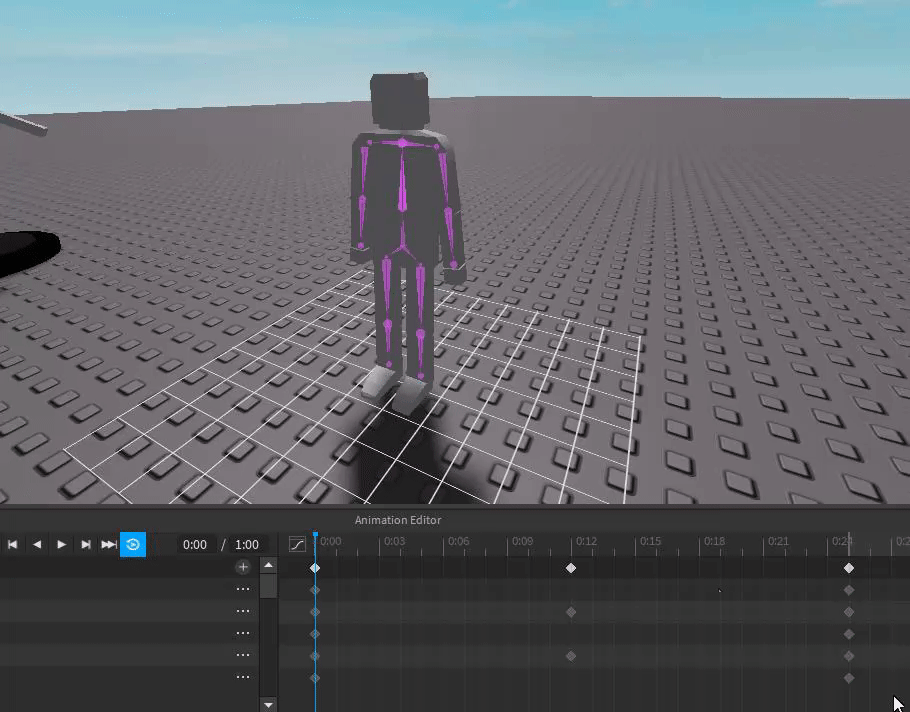910x712 pixels.
Task: Select the bright summary keyframe at 0:00
Action: point(315,568)
